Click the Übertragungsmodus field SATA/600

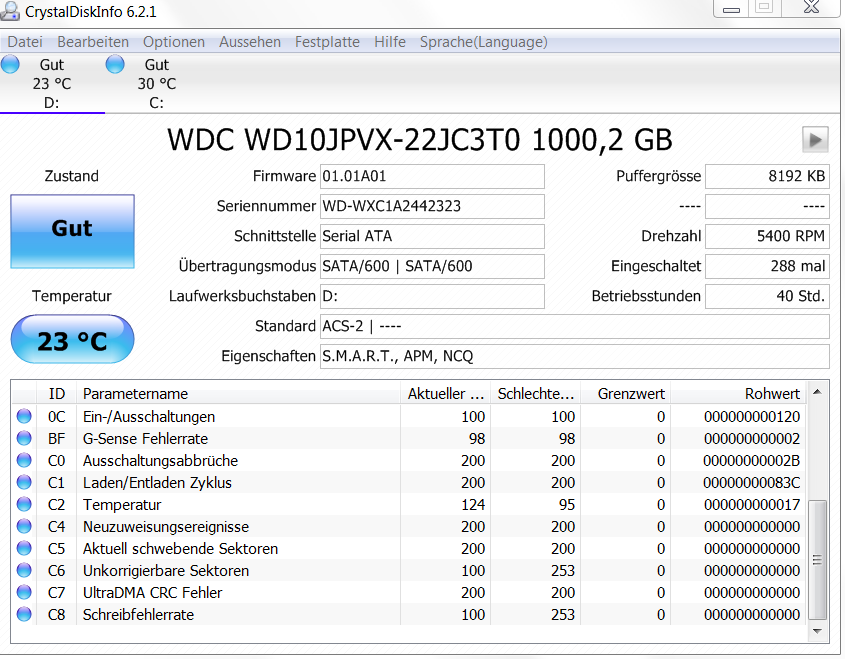coord(432,266)
